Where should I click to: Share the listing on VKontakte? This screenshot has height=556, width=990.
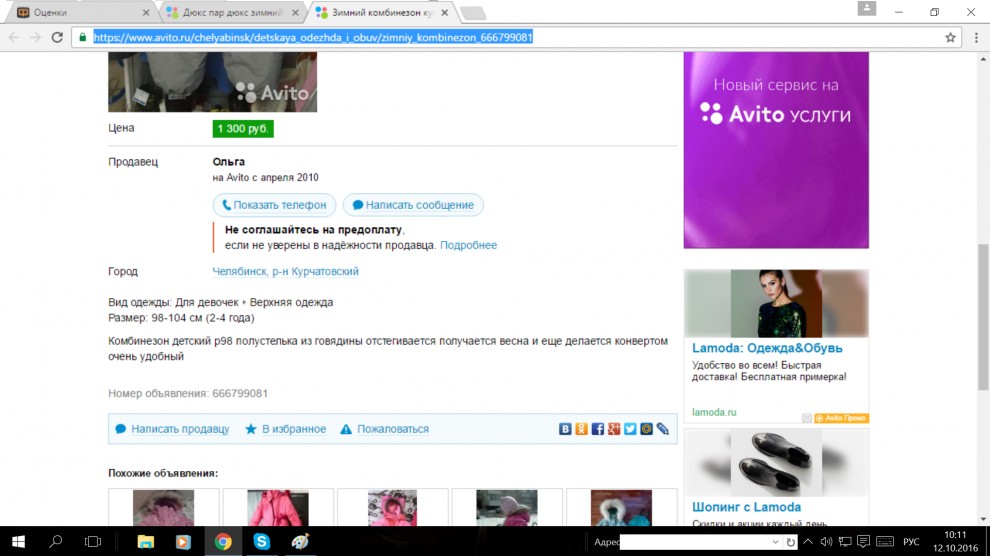click(x=565, y=429)
